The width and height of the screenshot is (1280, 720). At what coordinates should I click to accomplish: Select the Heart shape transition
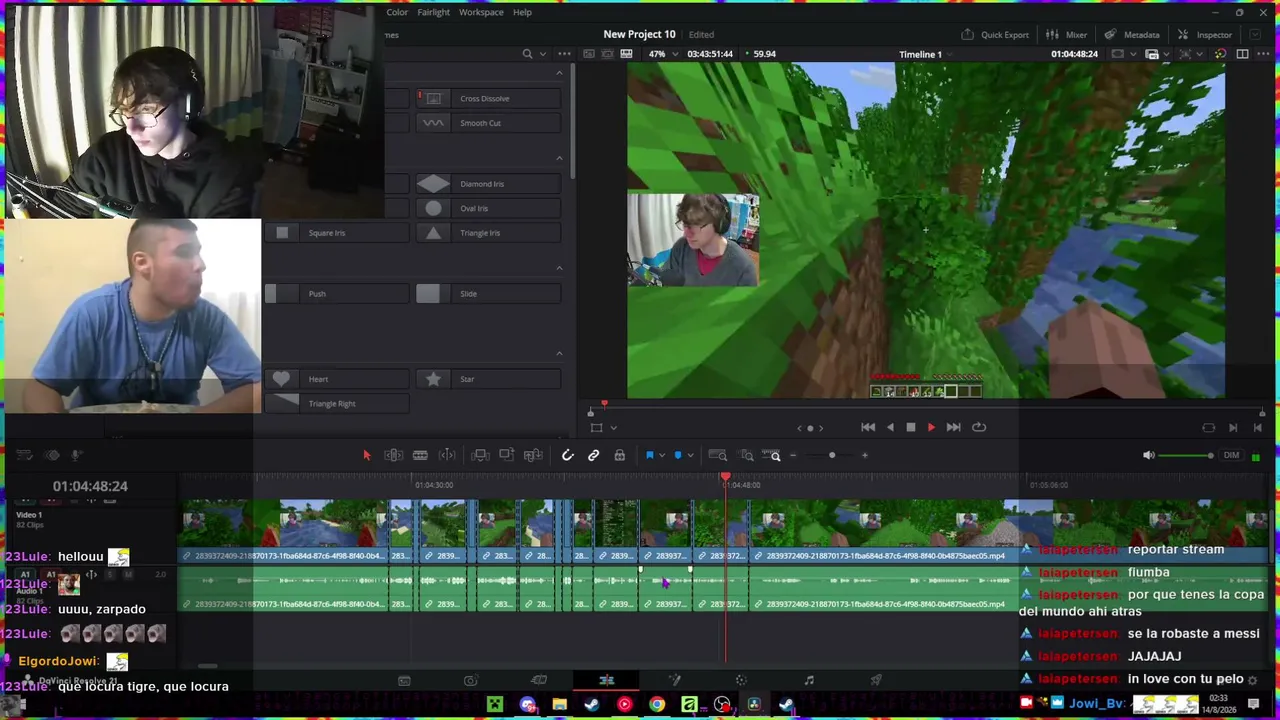coord(337,379)
